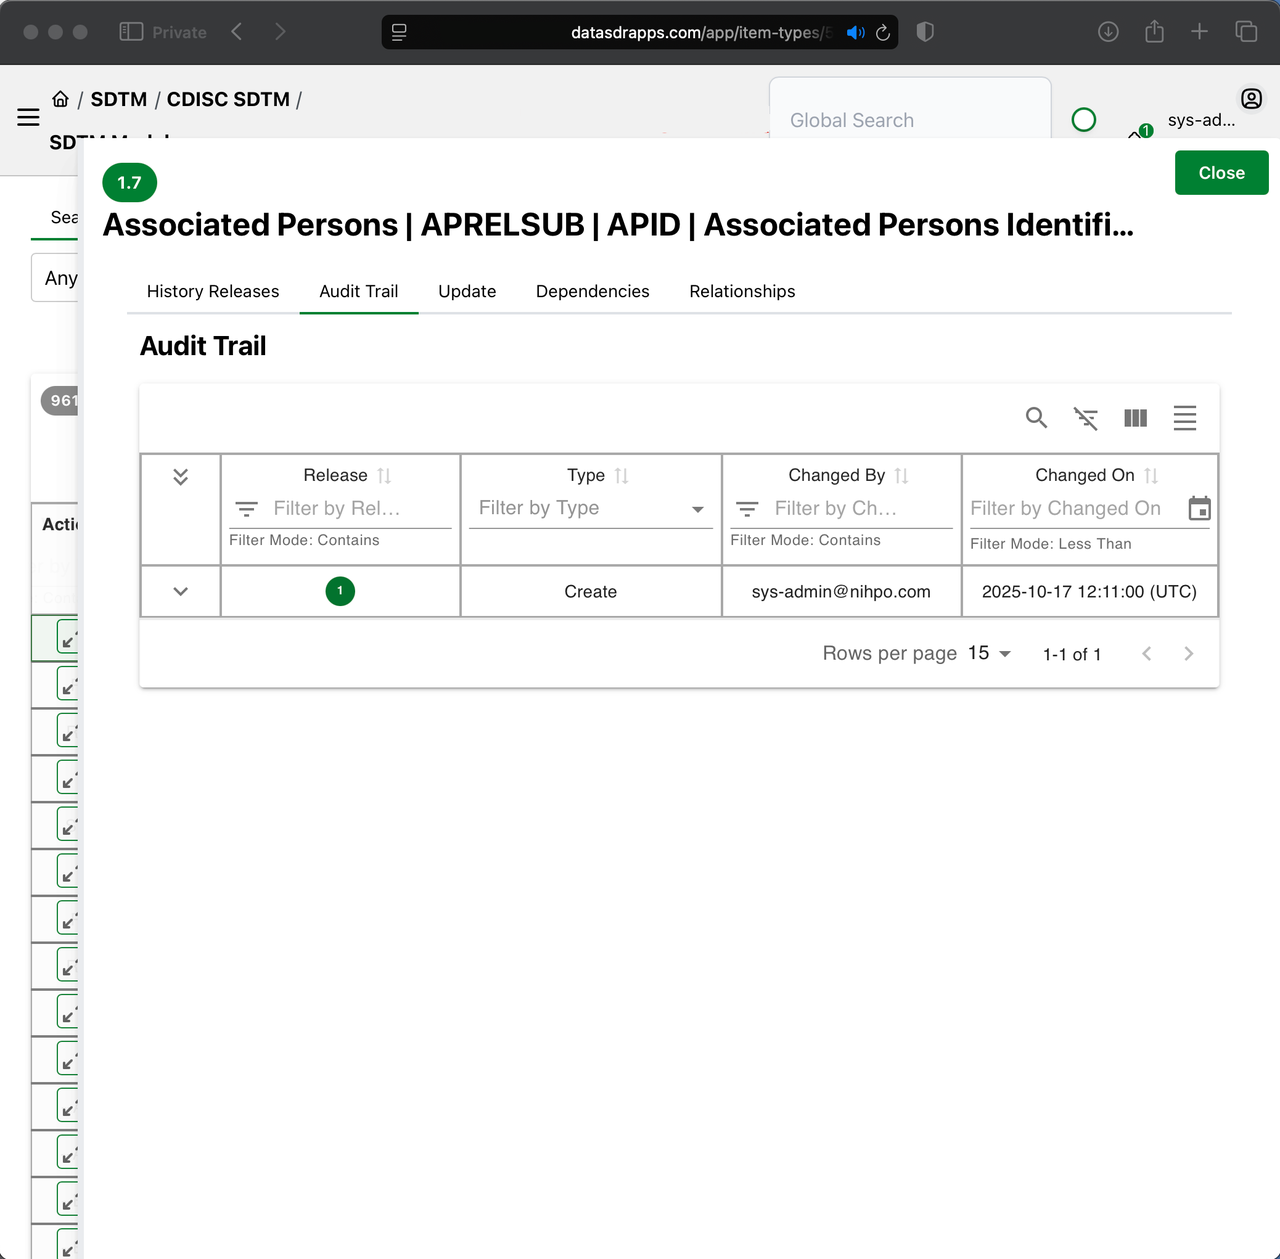Select the CDISC SDTM breadcrumb link
The width and height of the screenshot is (1280, 1259).
click(228, 99)
